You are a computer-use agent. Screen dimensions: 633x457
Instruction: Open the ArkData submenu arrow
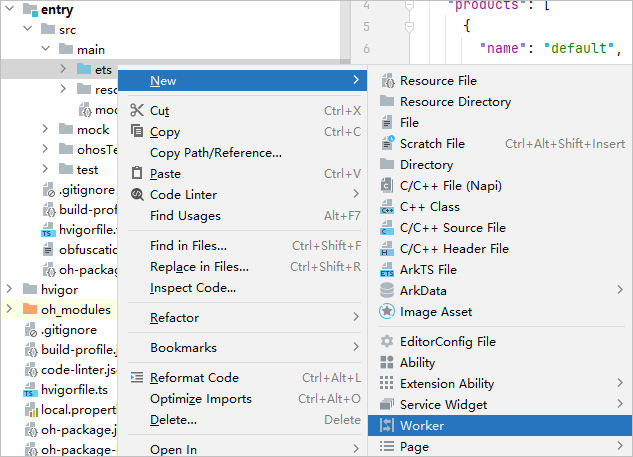point(620,291)
